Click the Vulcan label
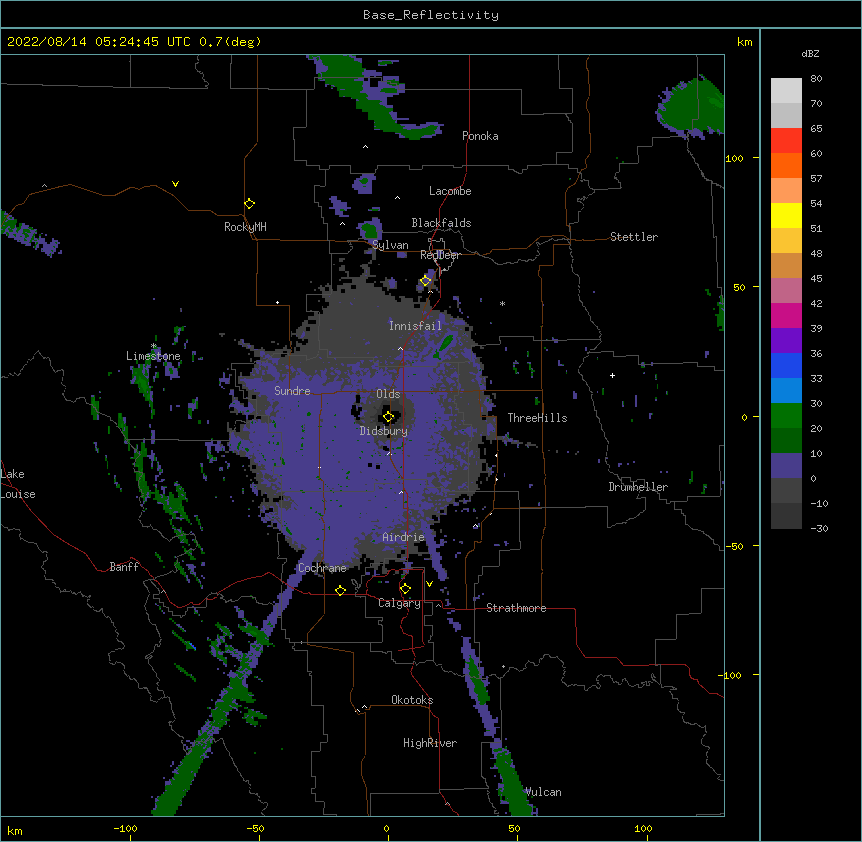The height and width of the screenshot is (842, 862). click(544, 792)
